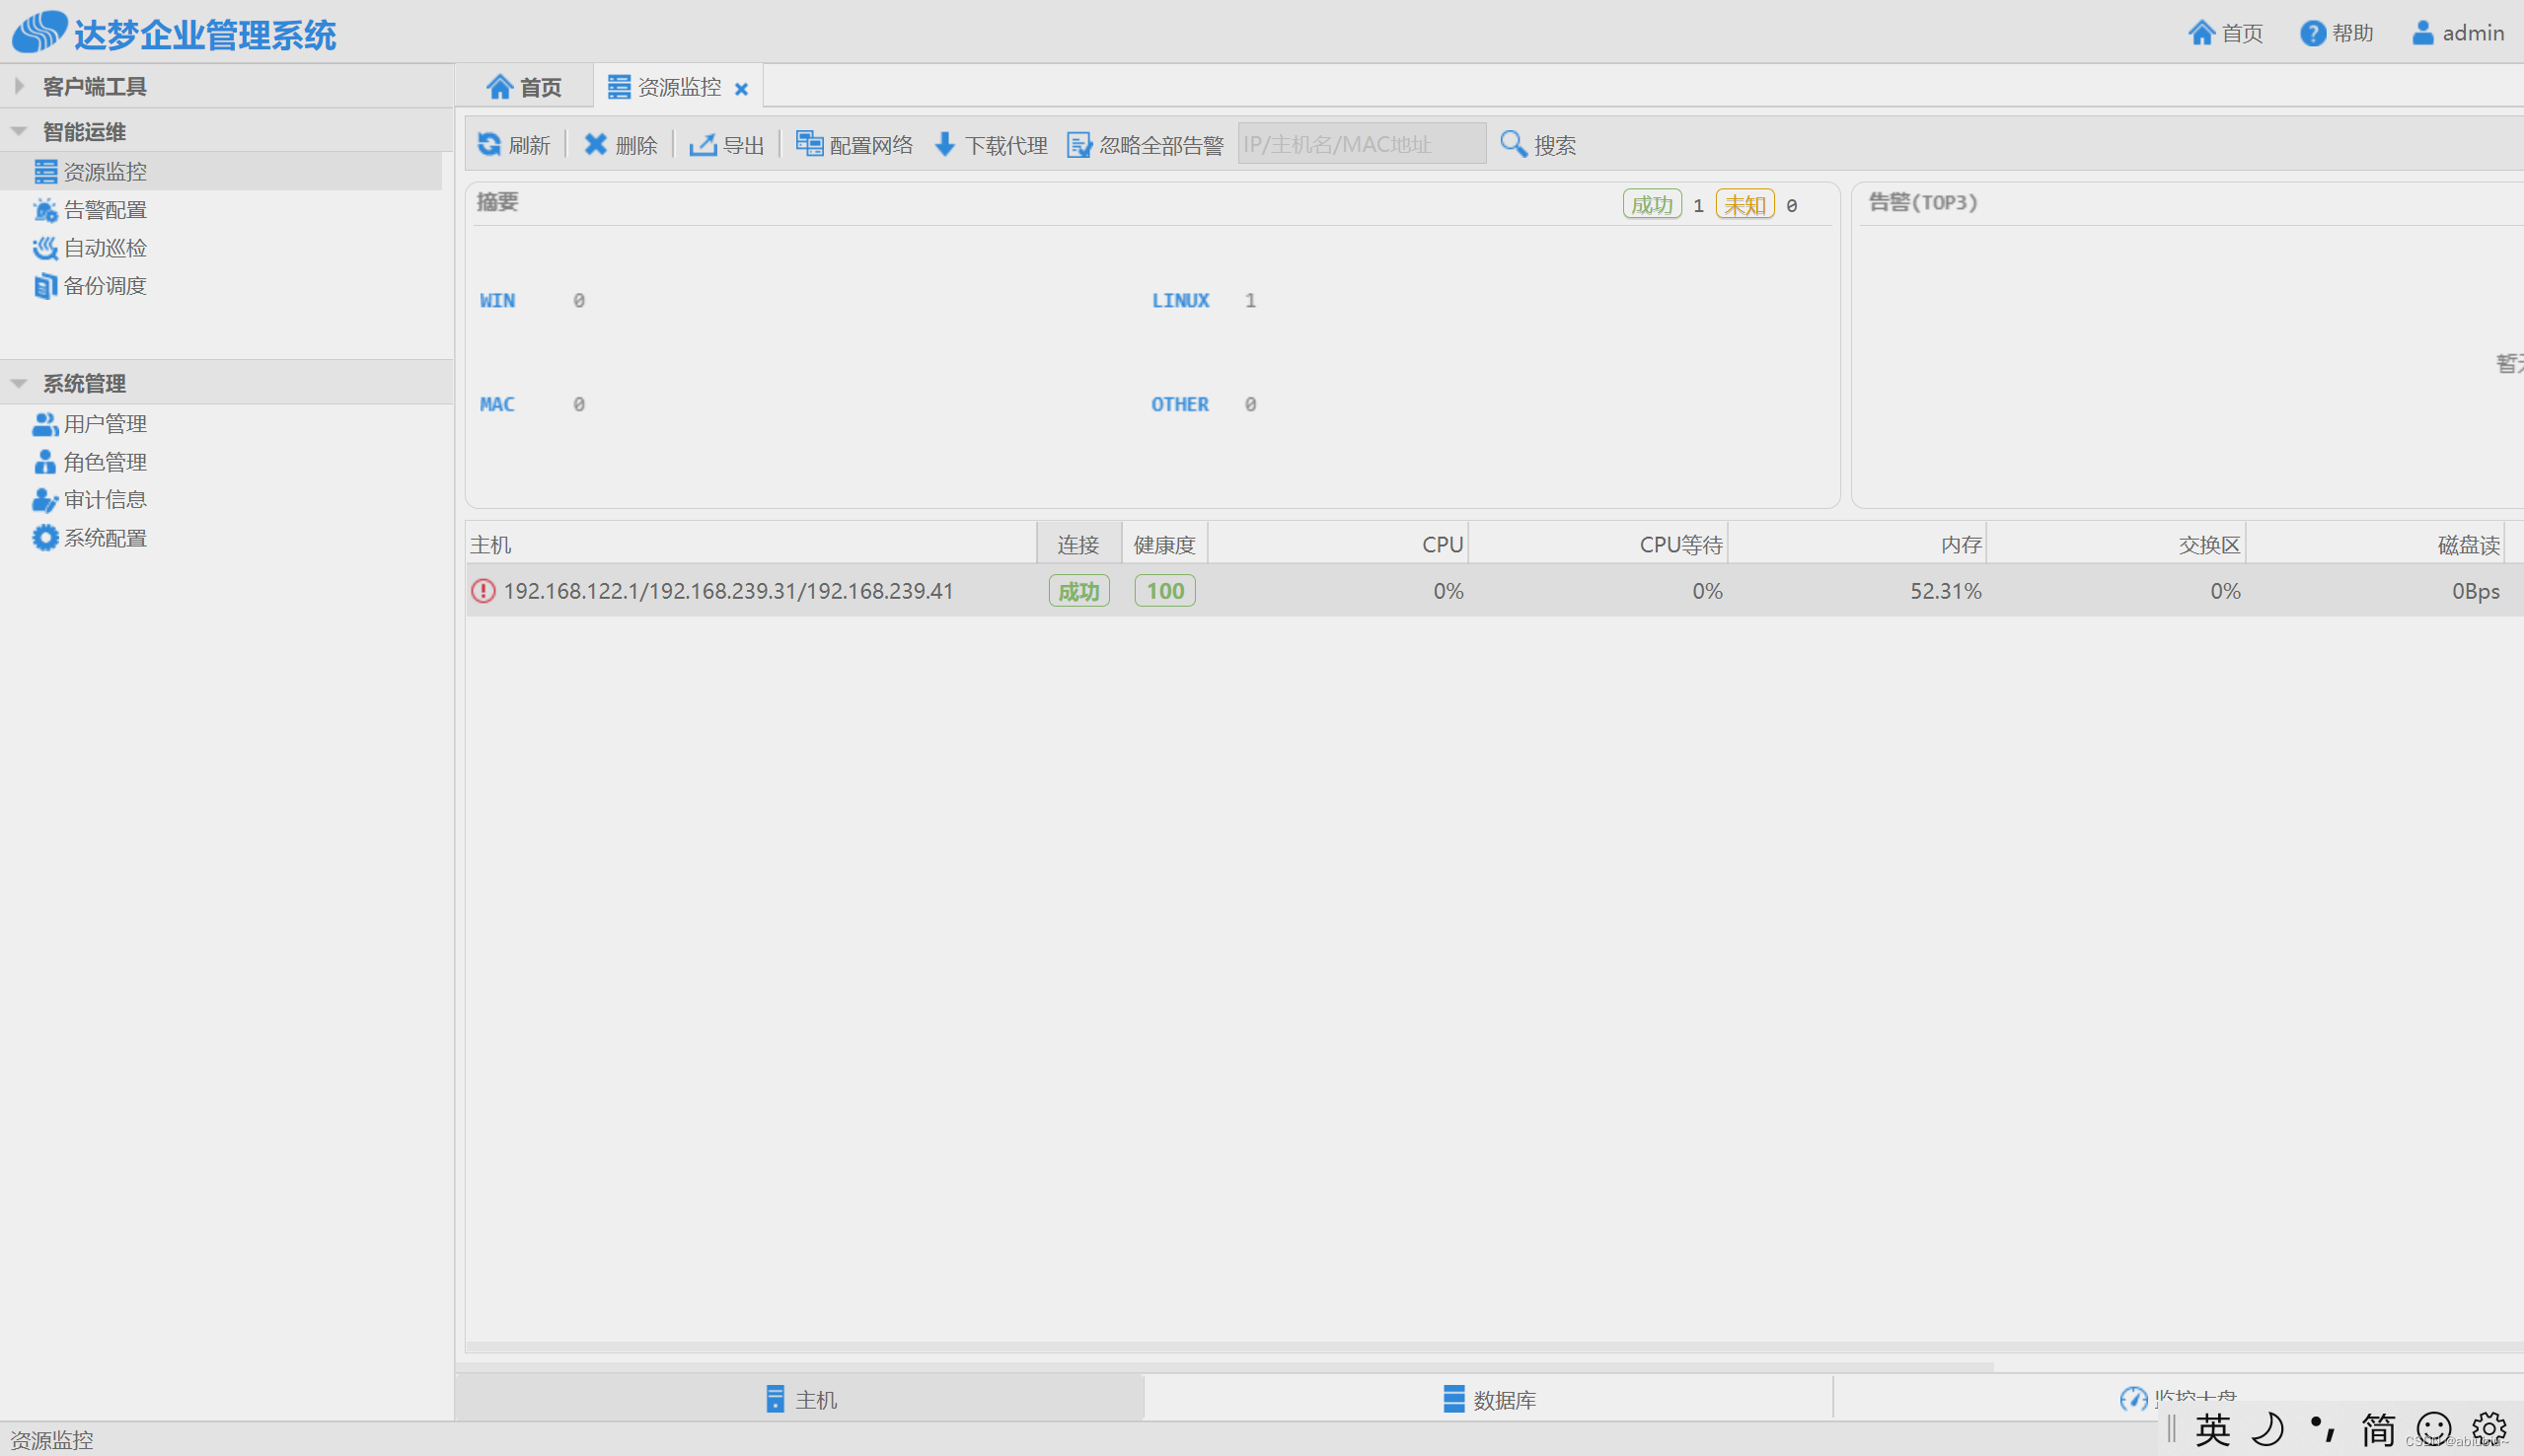Viewport: 2524px width, 1456px height.
Task: Click the 首页 home icon in header
Action: [2201, 33]
